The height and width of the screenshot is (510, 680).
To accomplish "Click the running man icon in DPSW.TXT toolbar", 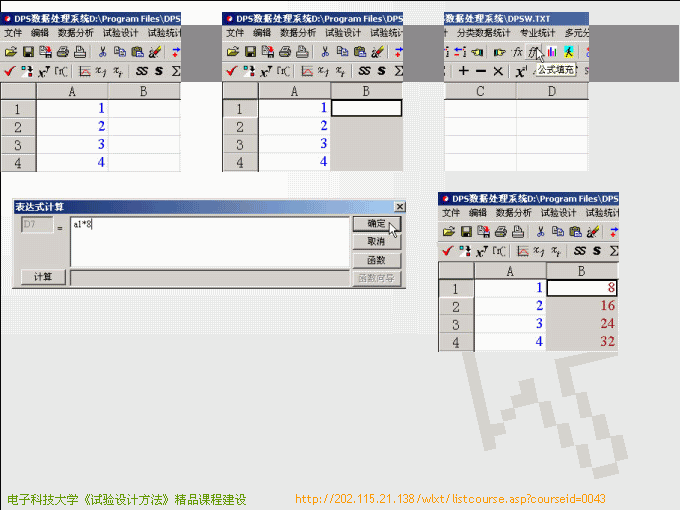I will (x=568, y=51).
